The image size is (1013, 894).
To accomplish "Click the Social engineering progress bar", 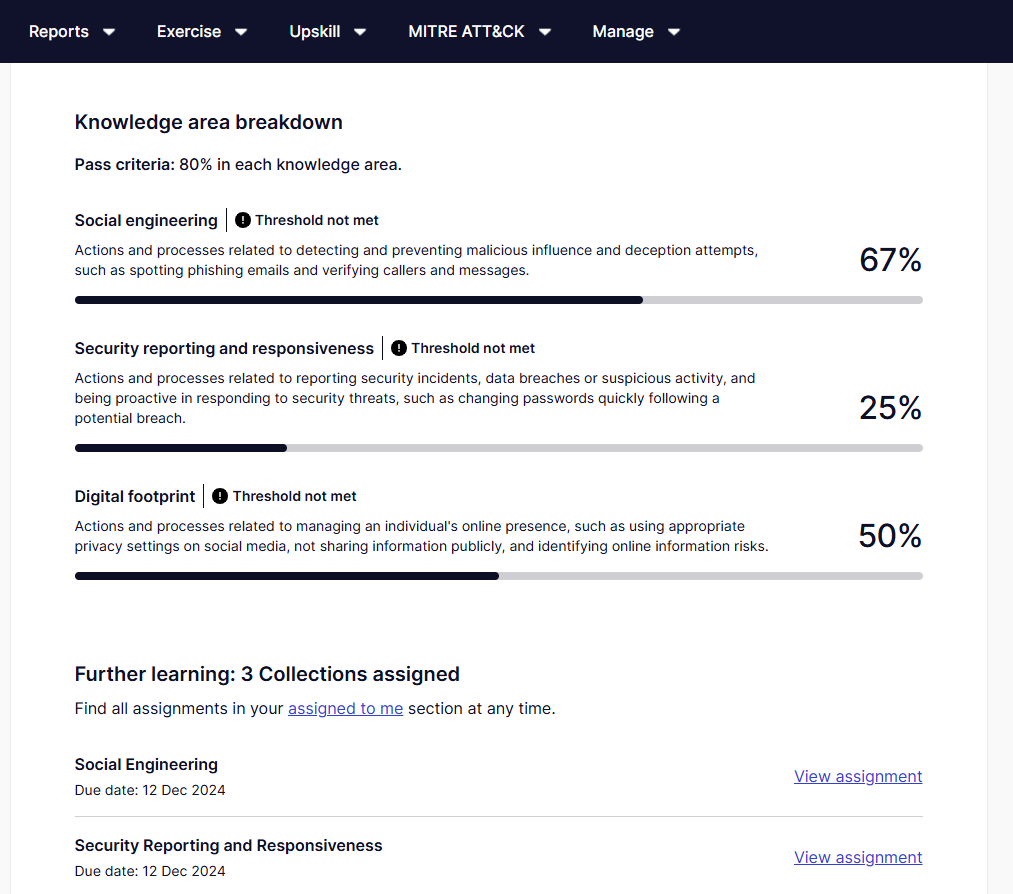I will click(x=498, y=300).
